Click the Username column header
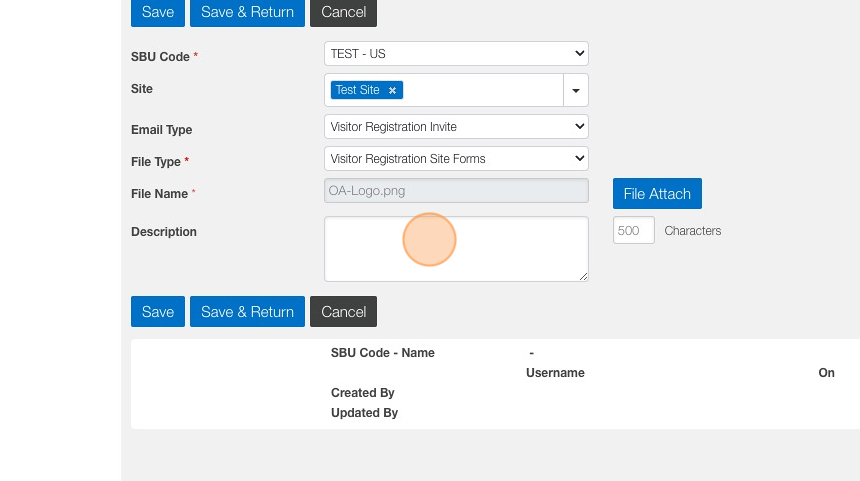Viewport: 860px width, 481px height. click(555, 373)
